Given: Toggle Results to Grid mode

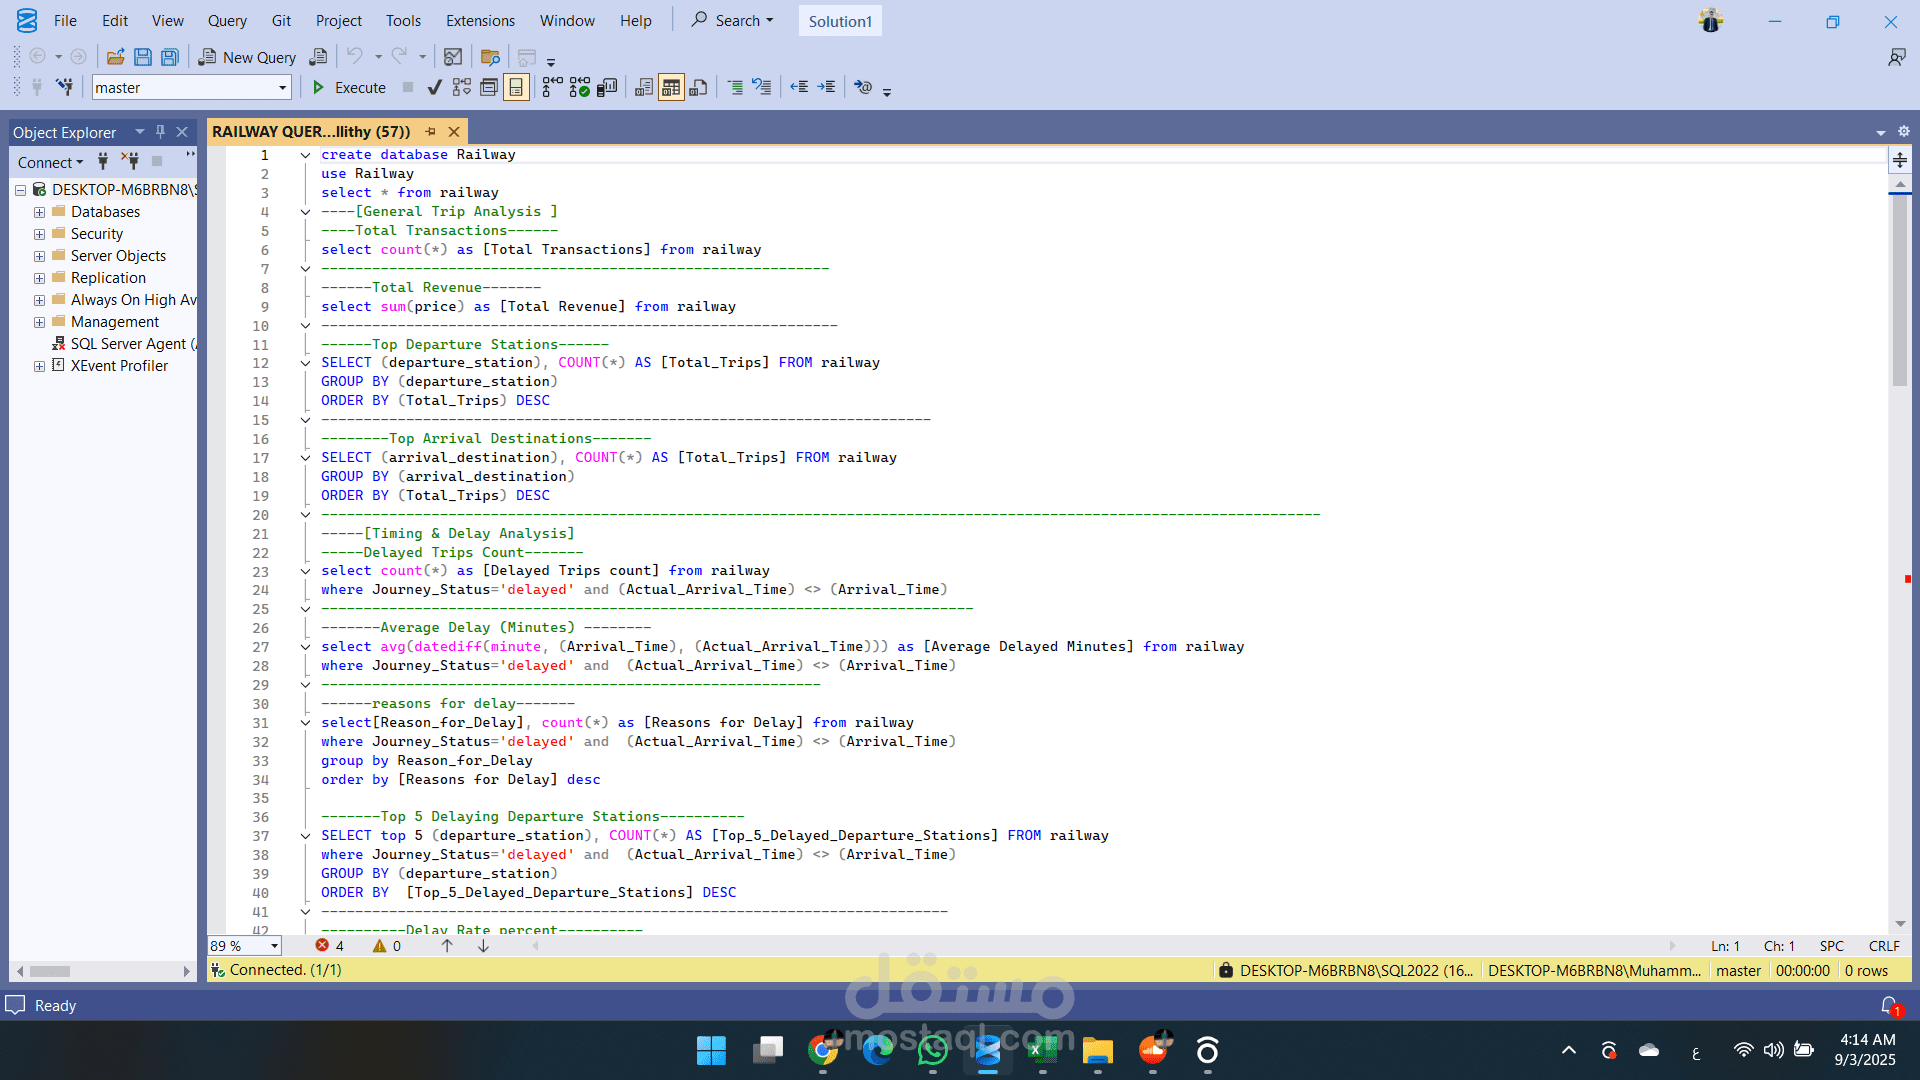Looking at the screenshot, I should (671, 88).
